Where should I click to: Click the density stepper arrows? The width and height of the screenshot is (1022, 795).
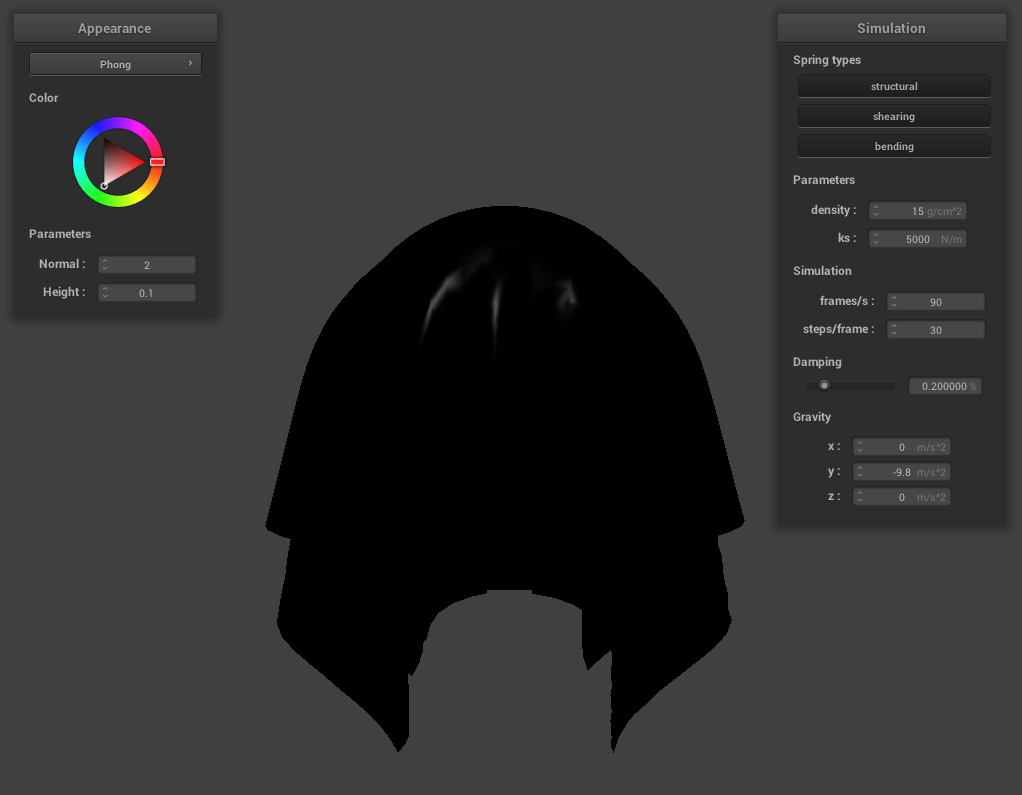pos(876,210)
